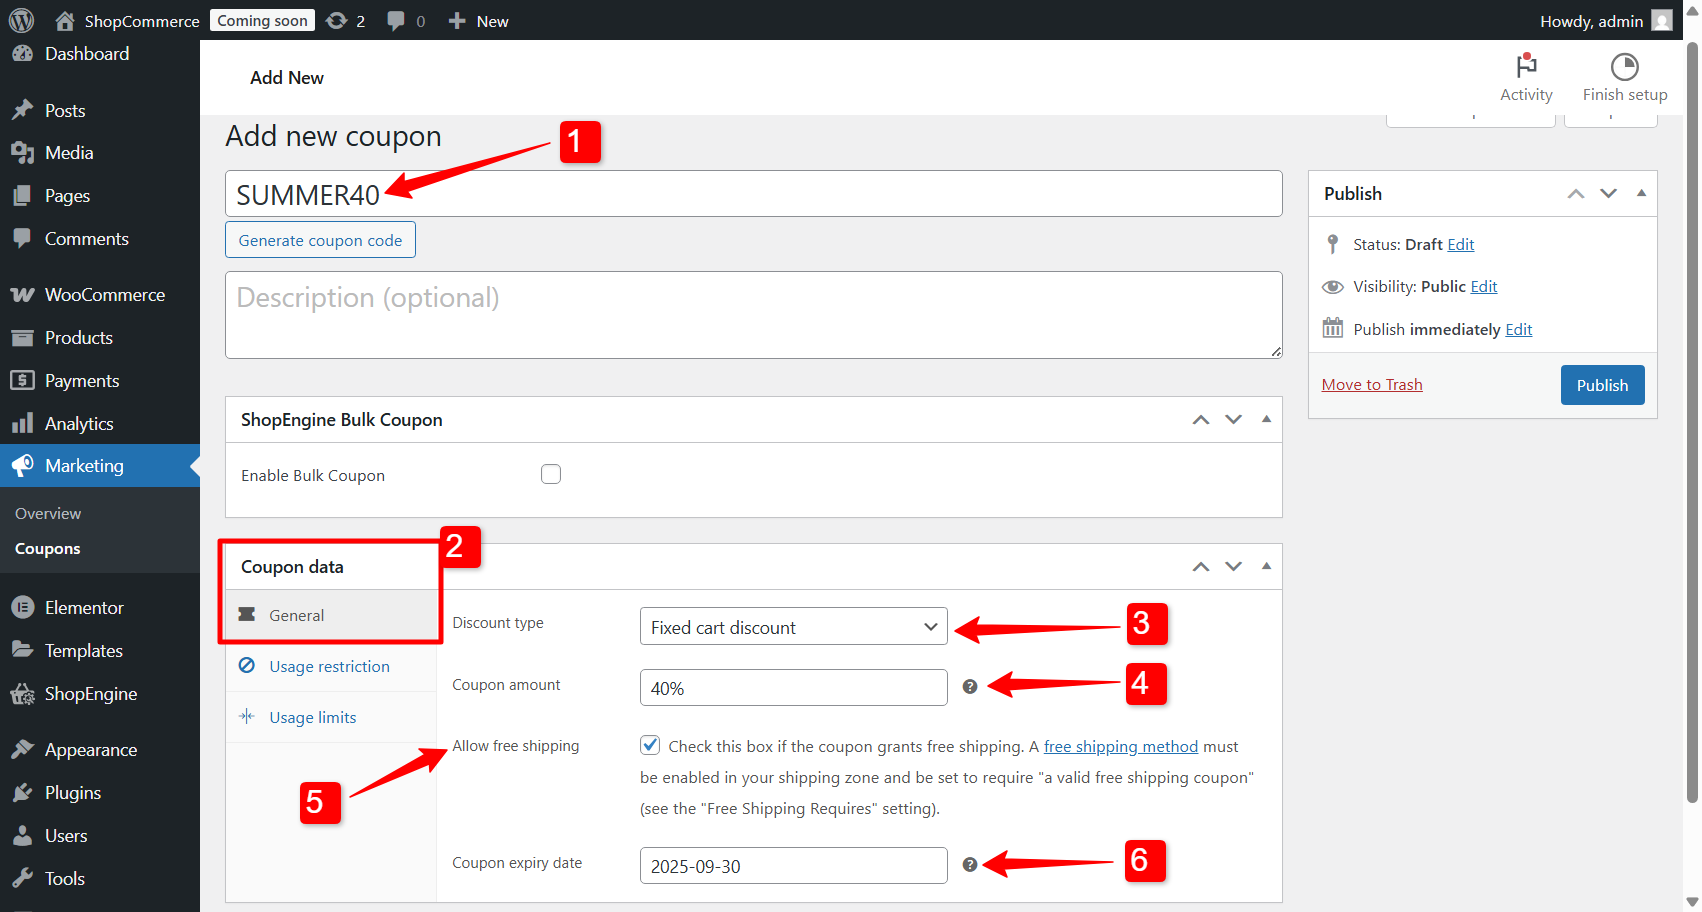Enable the Bulk Coupon checkbox

[x=551, y=474]
